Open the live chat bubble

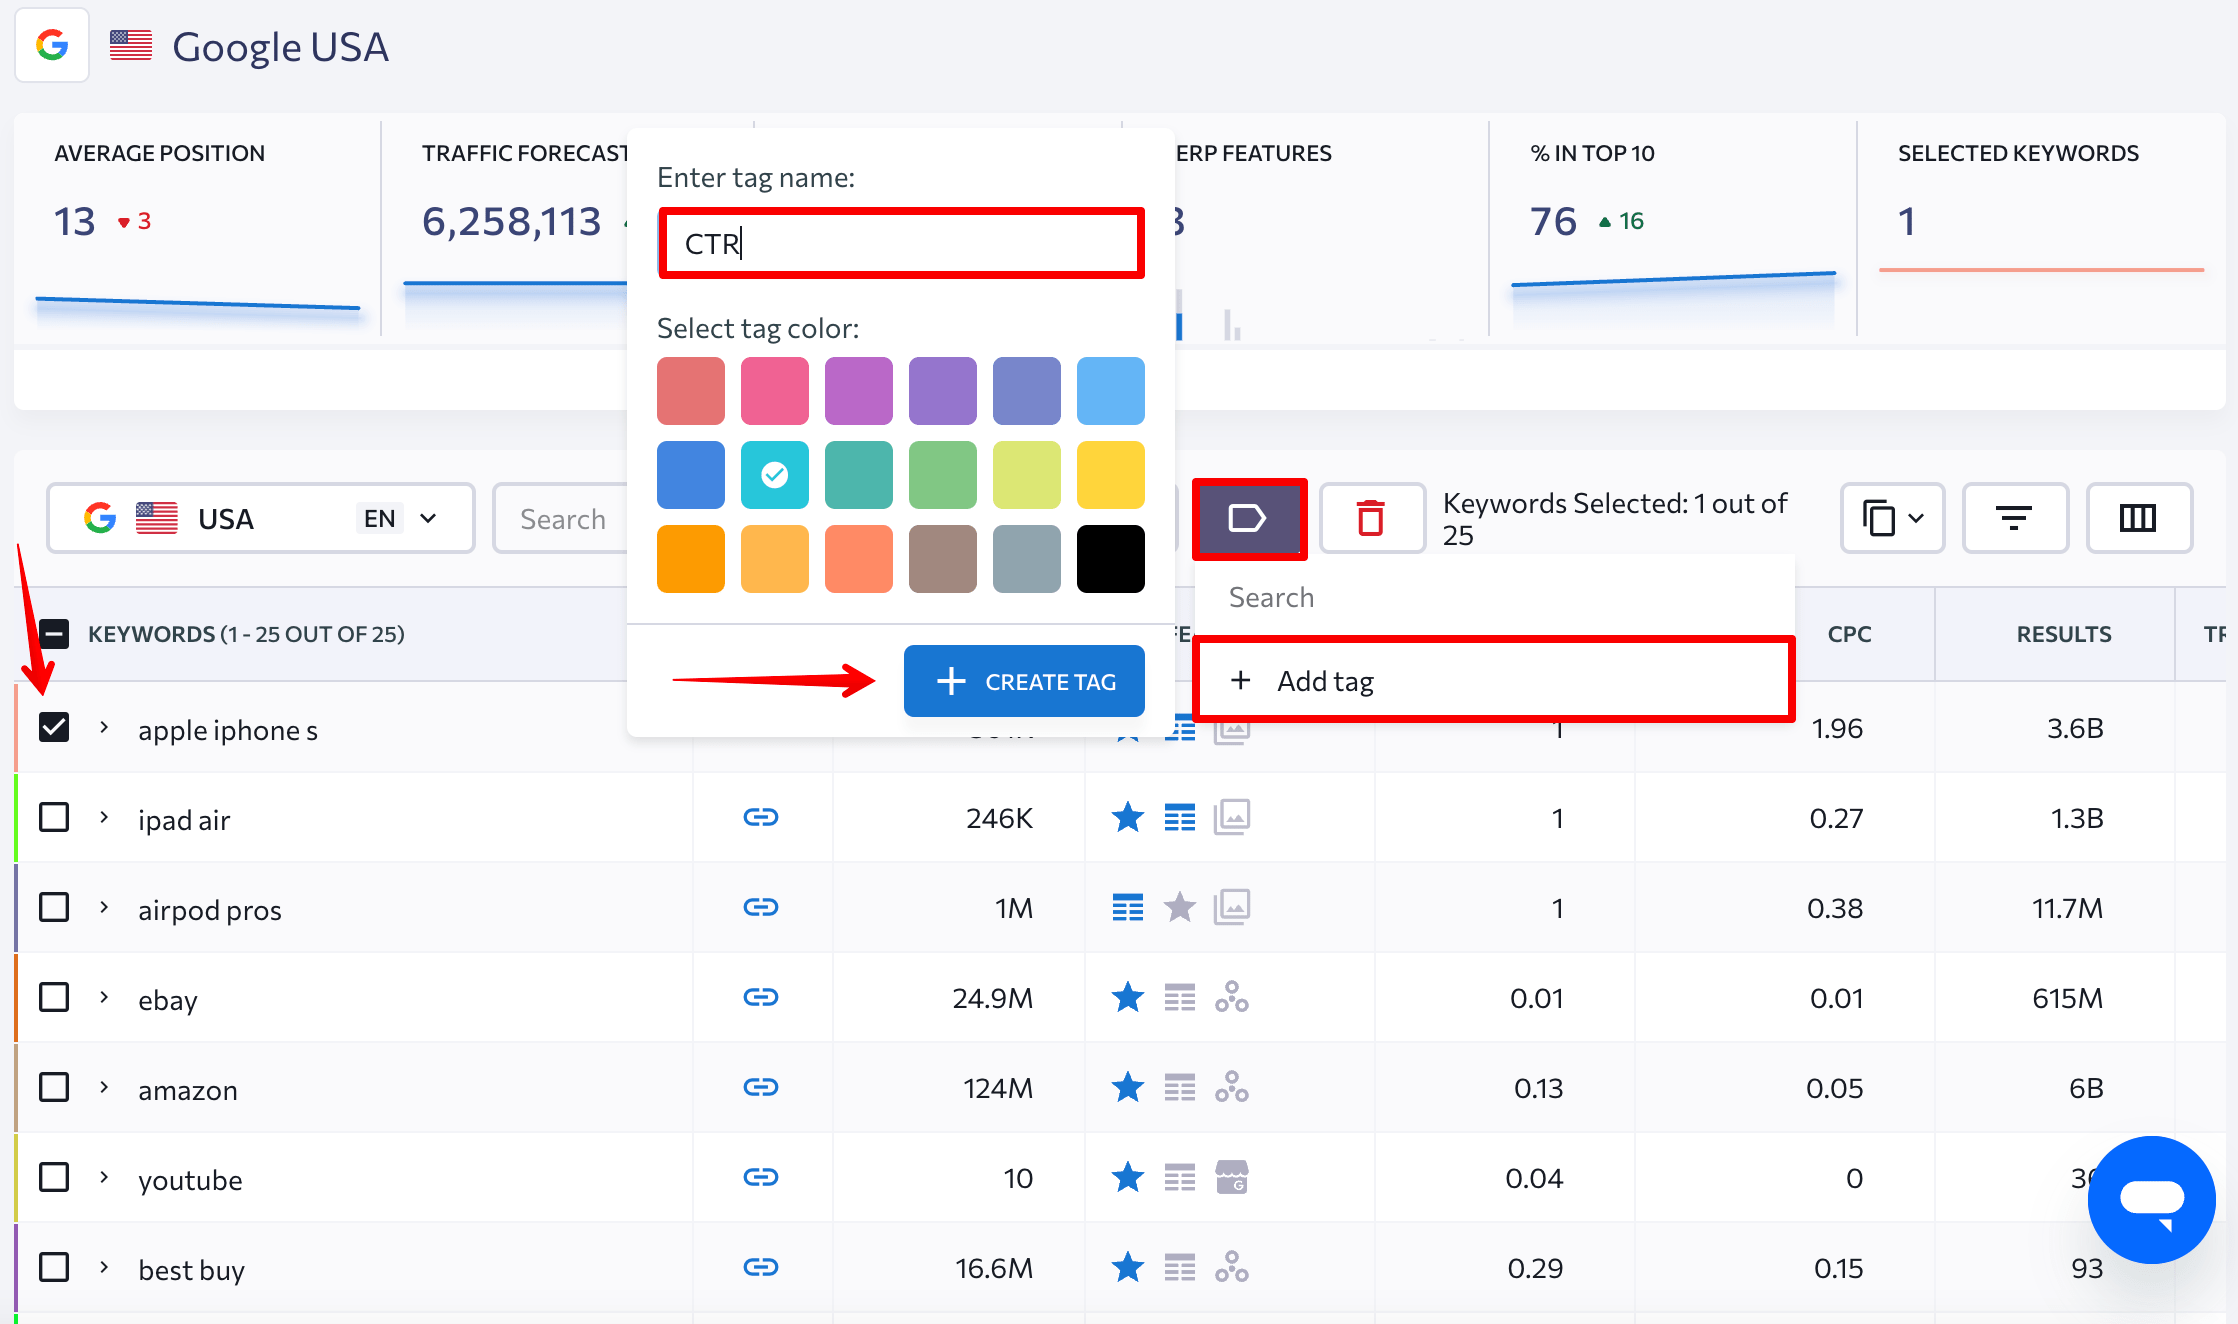pos(2152,1199)
